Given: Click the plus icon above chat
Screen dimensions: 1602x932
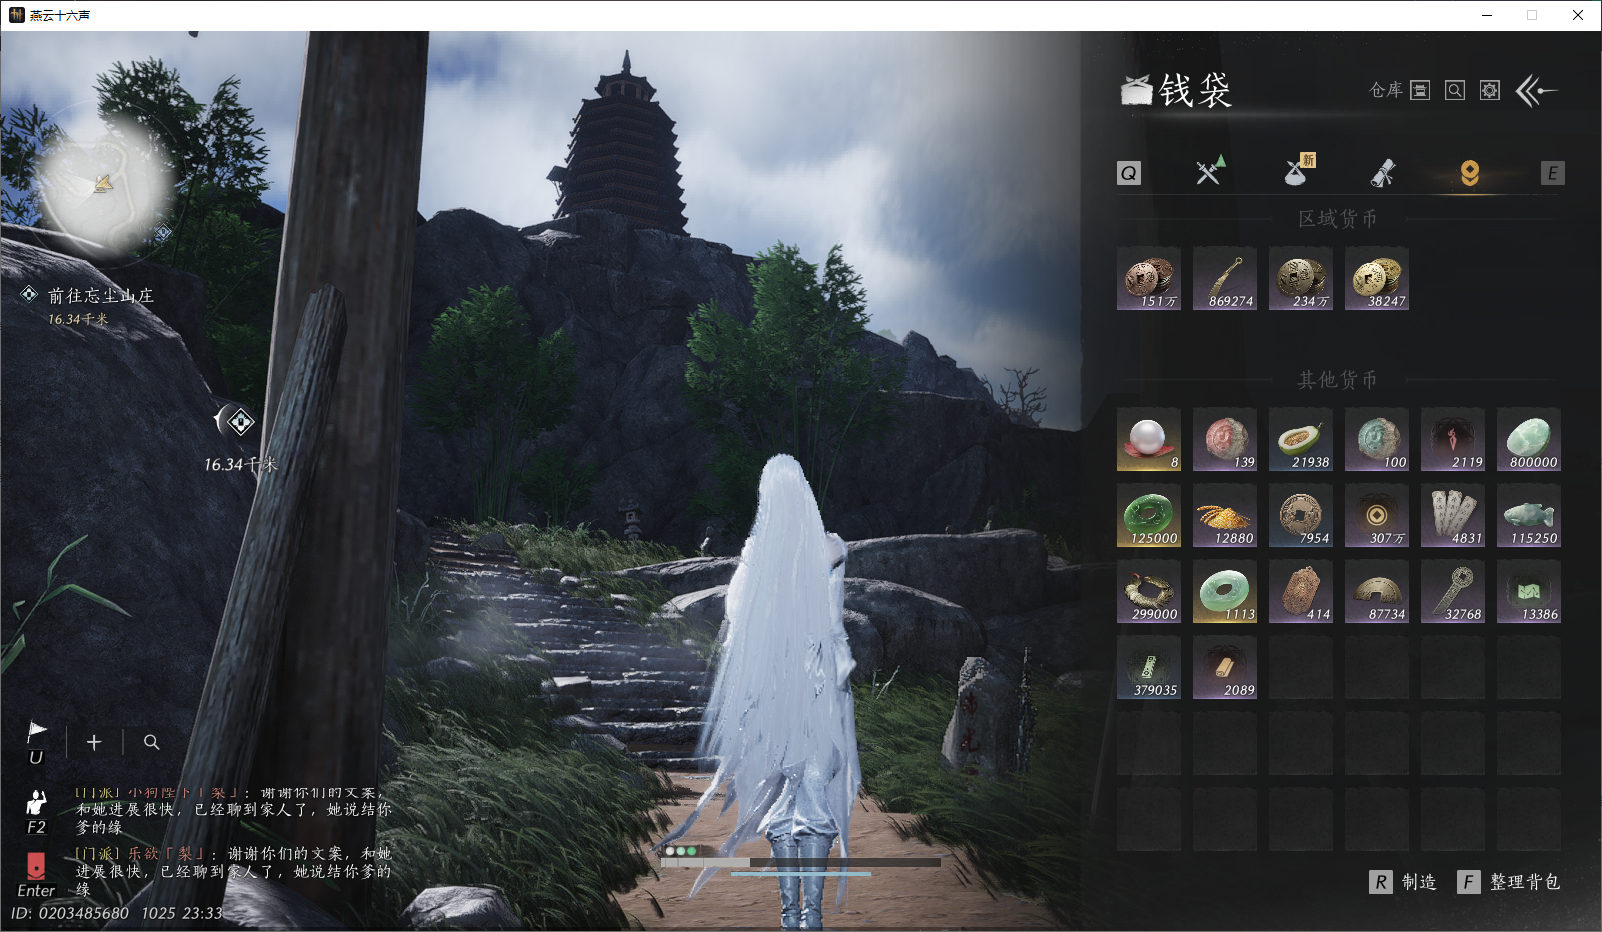Looking at the screenshot, I should pos(94,742).
